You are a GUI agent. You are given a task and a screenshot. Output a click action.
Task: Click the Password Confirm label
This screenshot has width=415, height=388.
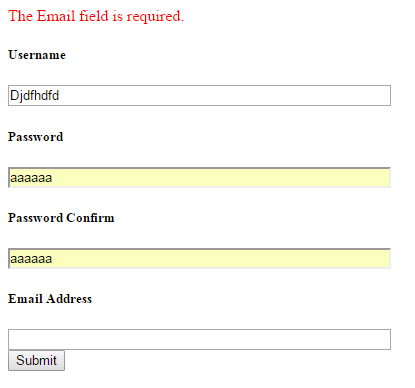pos(61,218)
